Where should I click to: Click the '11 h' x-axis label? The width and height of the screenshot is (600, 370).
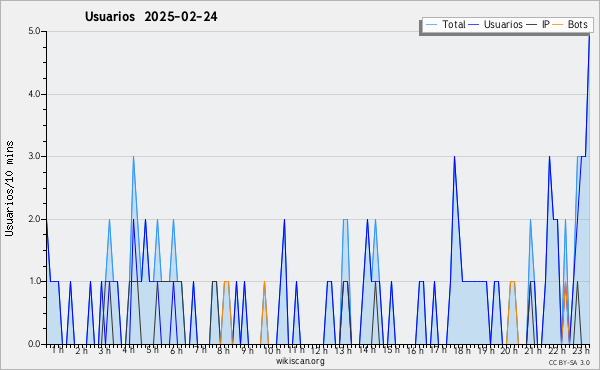296,350
